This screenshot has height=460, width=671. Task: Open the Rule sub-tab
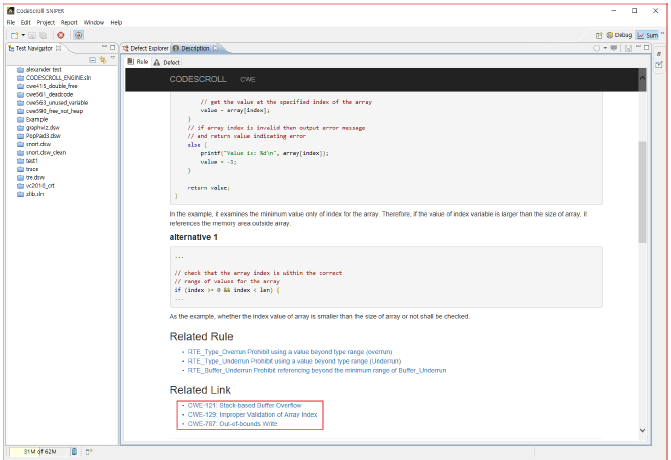tap(137, 62)
